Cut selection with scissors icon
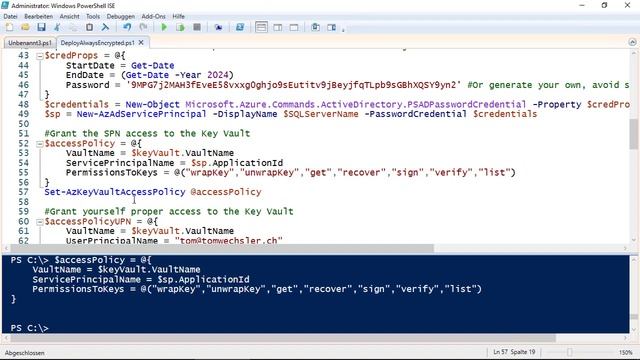The image size is (640, 360). (57, 27)
